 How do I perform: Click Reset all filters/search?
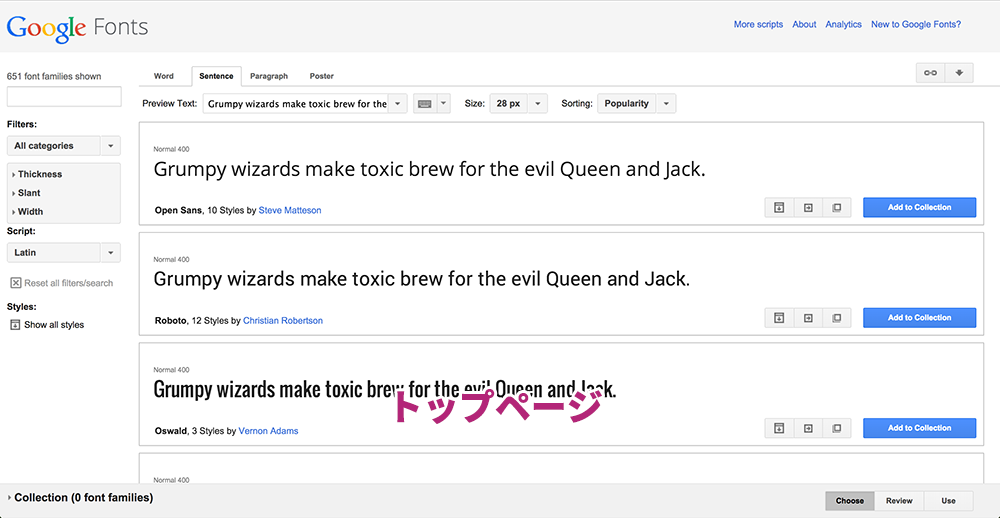tap(62, 283)
